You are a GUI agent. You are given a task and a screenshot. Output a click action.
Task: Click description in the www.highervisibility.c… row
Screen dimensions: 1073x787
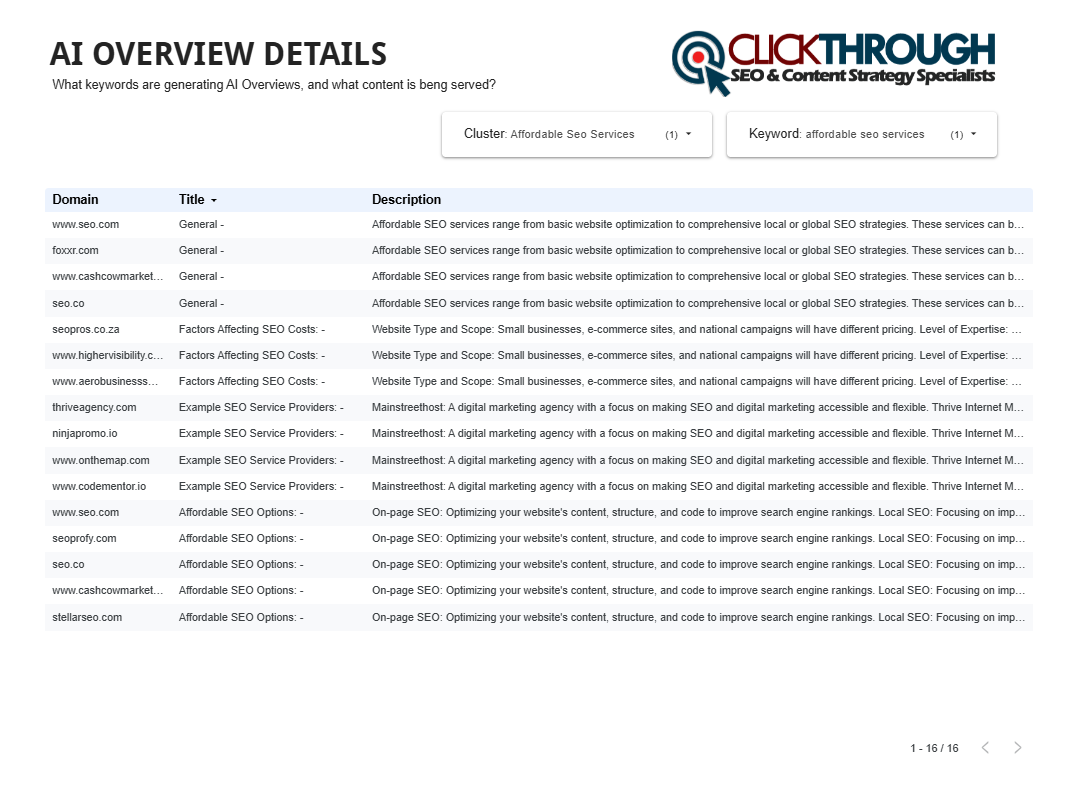pyautogui.click(x=697, y=355)
